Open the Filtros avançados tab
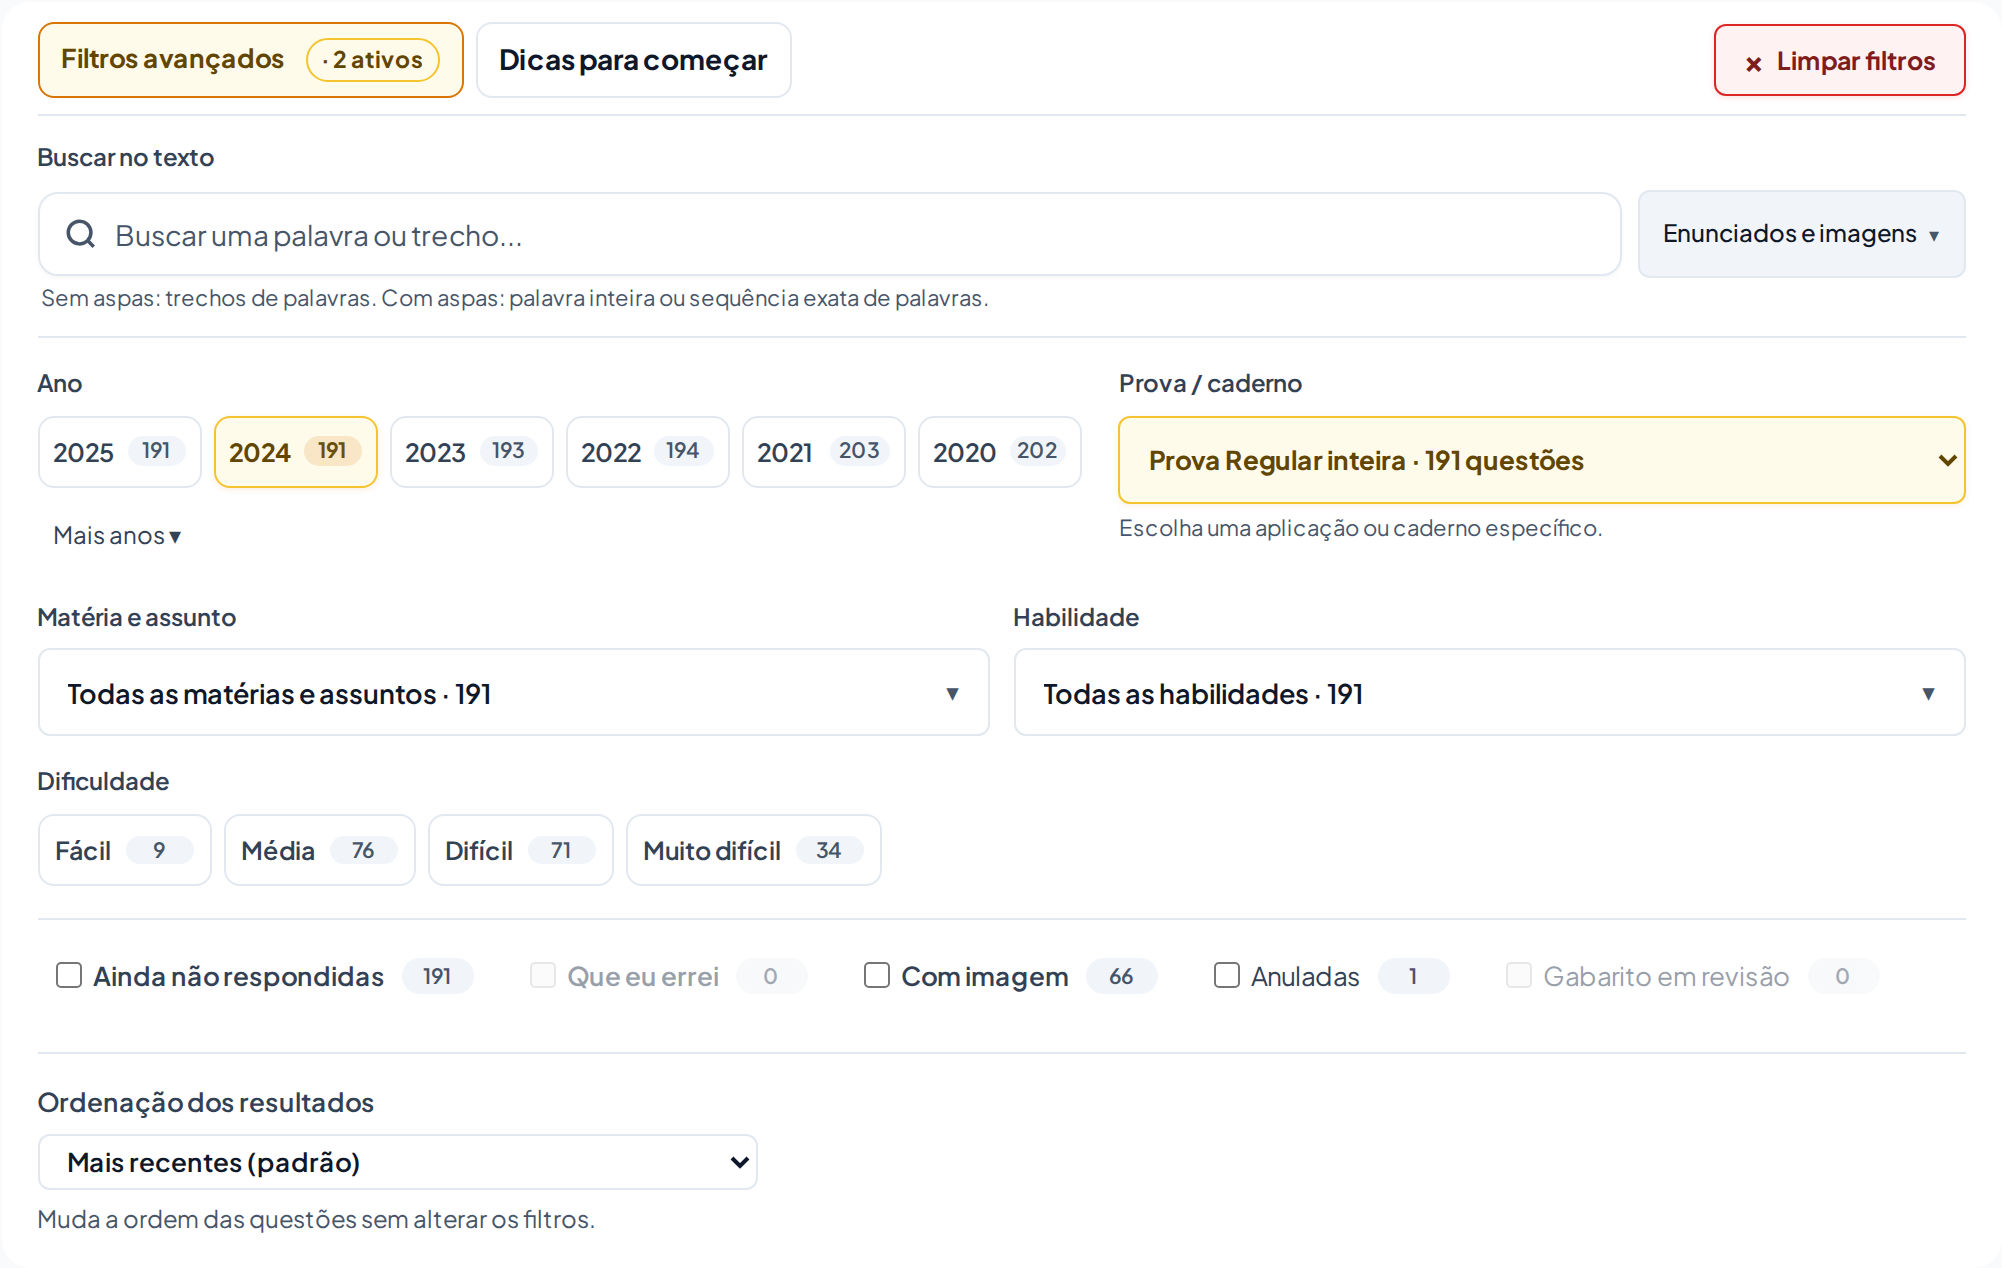 pyautogui.click(x=250, y=60)
